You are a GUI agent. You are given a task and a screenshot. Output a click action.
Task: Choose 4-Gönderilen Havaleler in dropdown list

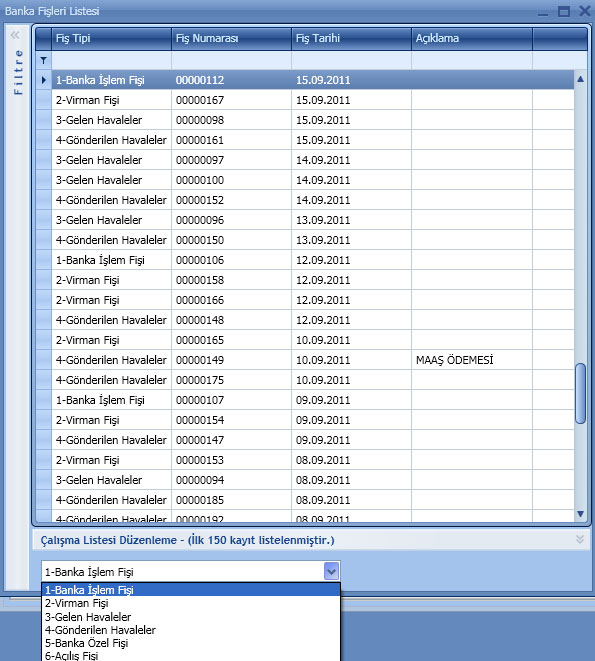tap(191, 630)
